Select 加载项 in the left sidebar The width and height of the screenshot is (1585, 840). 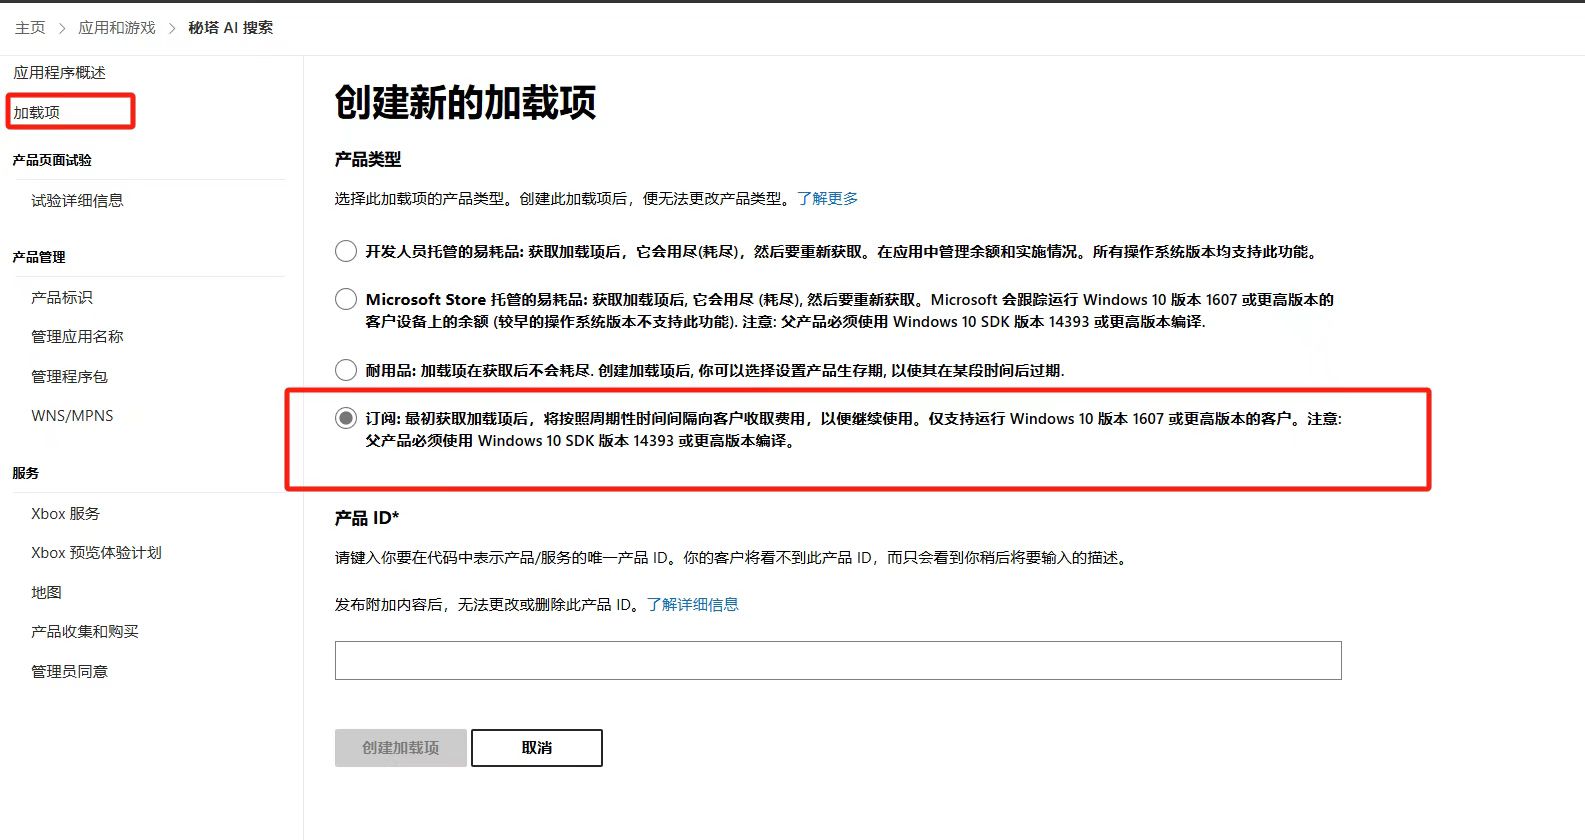pos(37,112)
